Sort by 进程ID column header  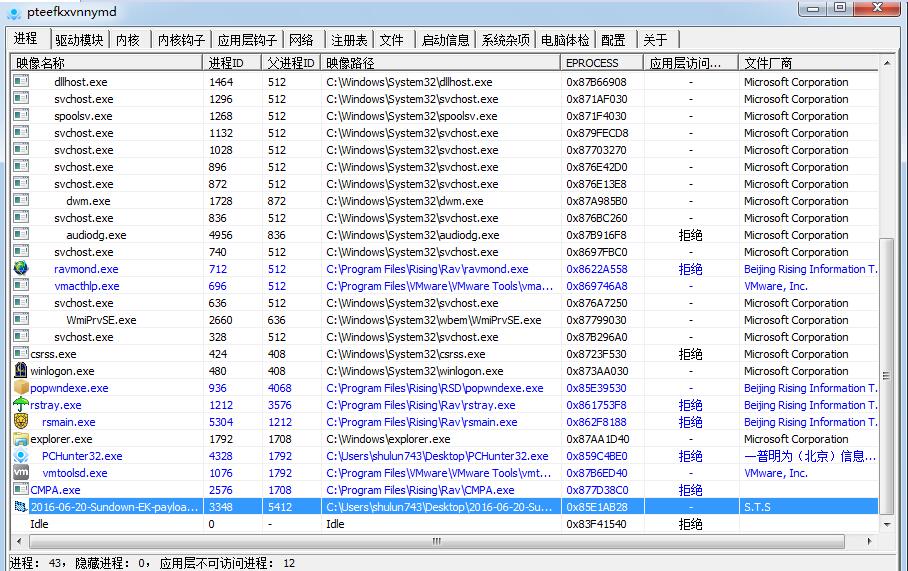232,63
